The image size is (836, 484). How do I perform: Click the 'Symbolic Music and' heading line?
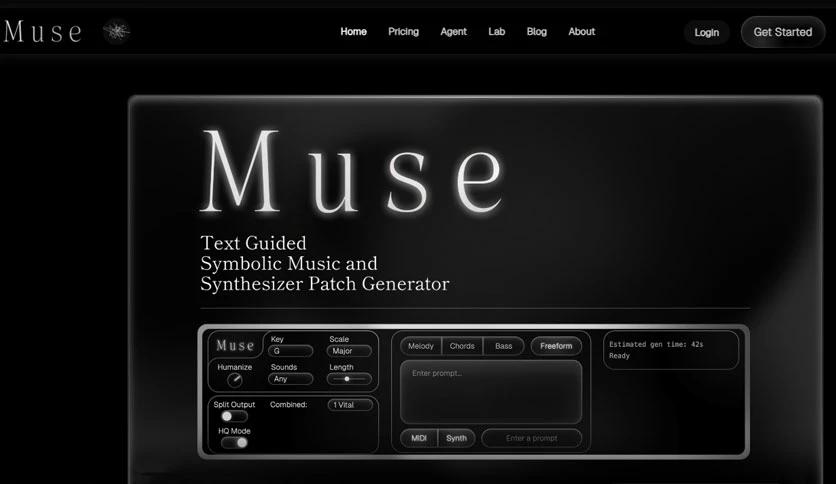pos(289,263)
